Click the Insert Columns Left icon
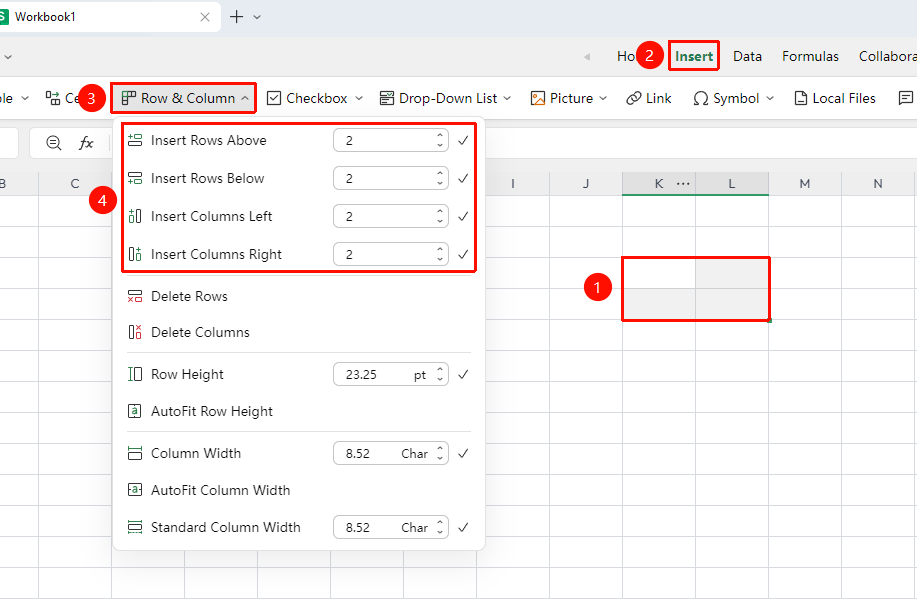The height and width of the screenshot is (599, 917). [135, 216]
